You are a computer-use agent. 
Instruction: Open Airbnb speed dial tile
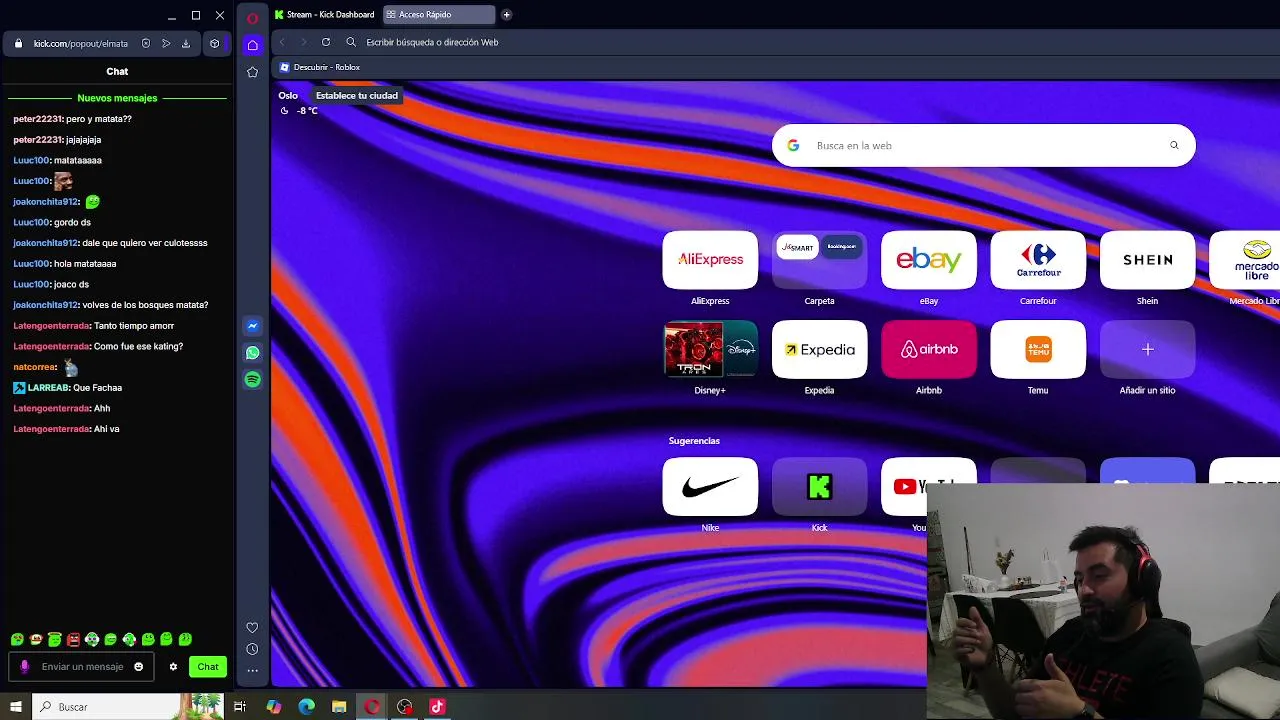pyautogui.click(x=929, y=350)
